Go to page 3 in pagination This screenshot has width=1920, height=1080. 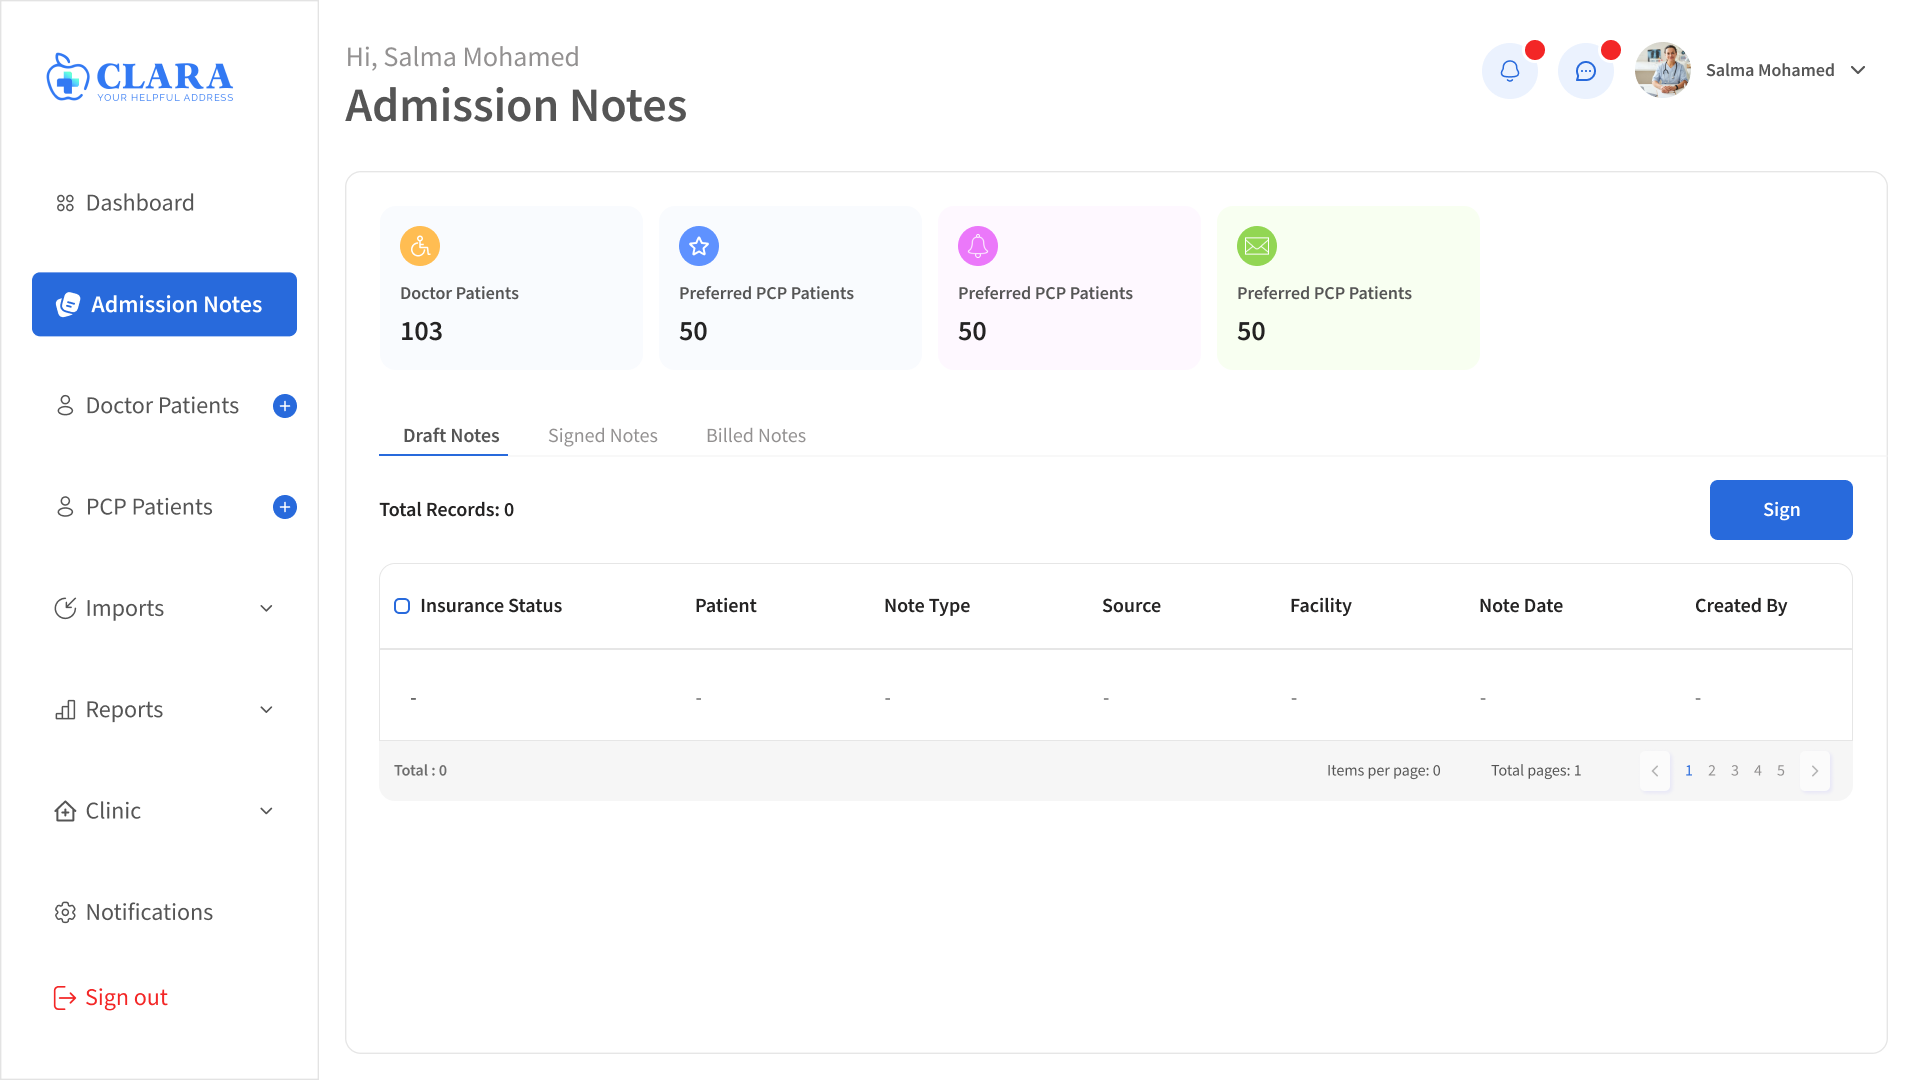click(1735, 771)
